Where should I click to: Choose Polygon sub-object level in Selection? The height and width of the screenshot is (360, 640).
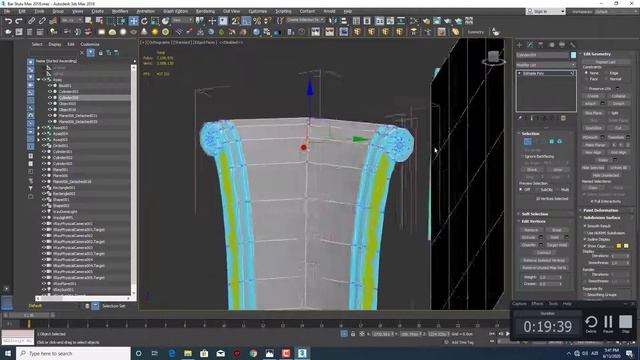tap(551, 142)
